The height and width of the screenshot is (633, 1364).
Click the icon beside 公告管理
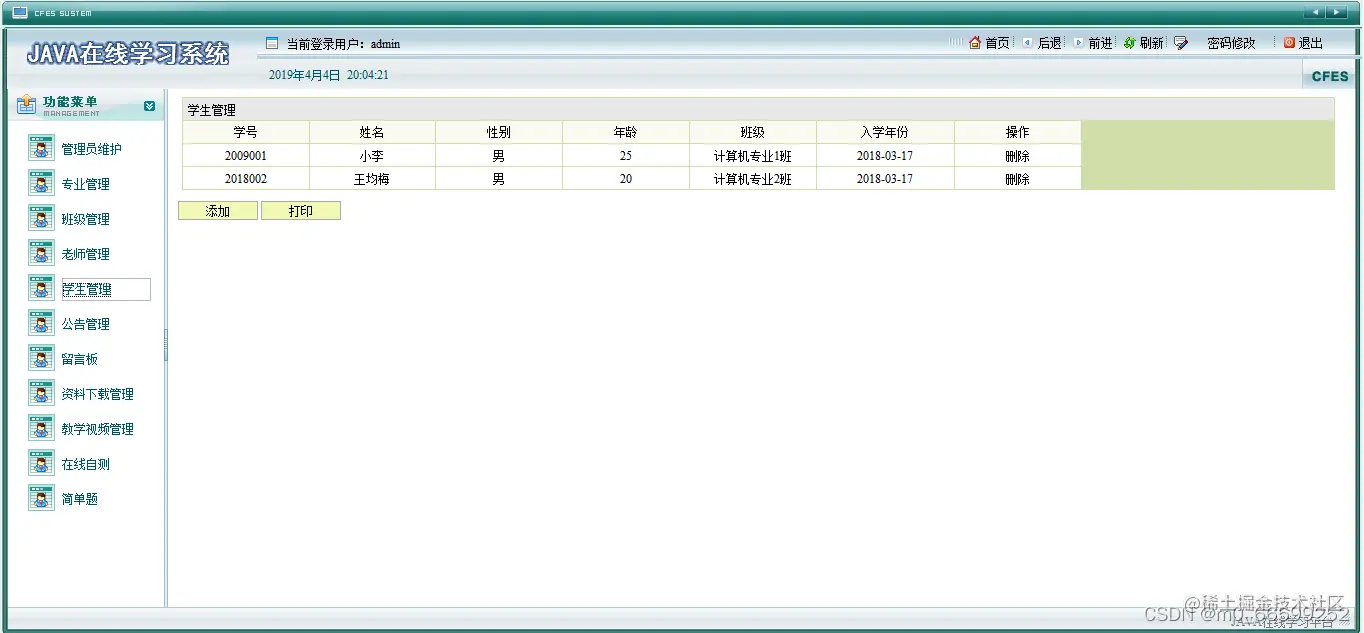tap(41, 324)
